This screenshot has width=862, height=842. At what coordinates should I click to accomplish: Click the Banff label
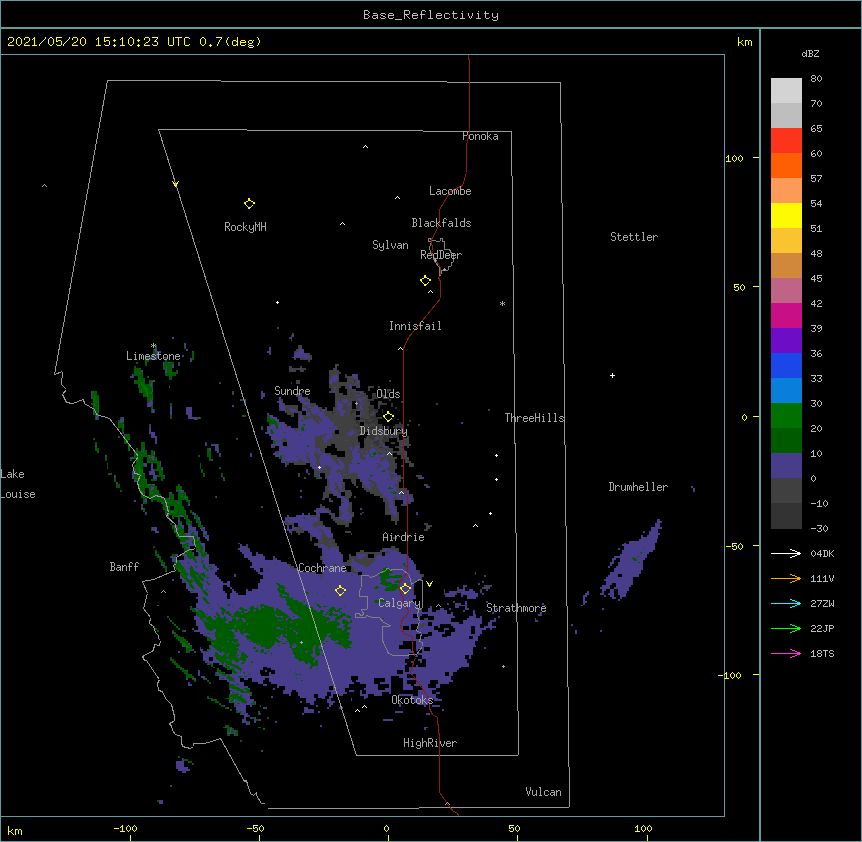[x=124, y=567]
